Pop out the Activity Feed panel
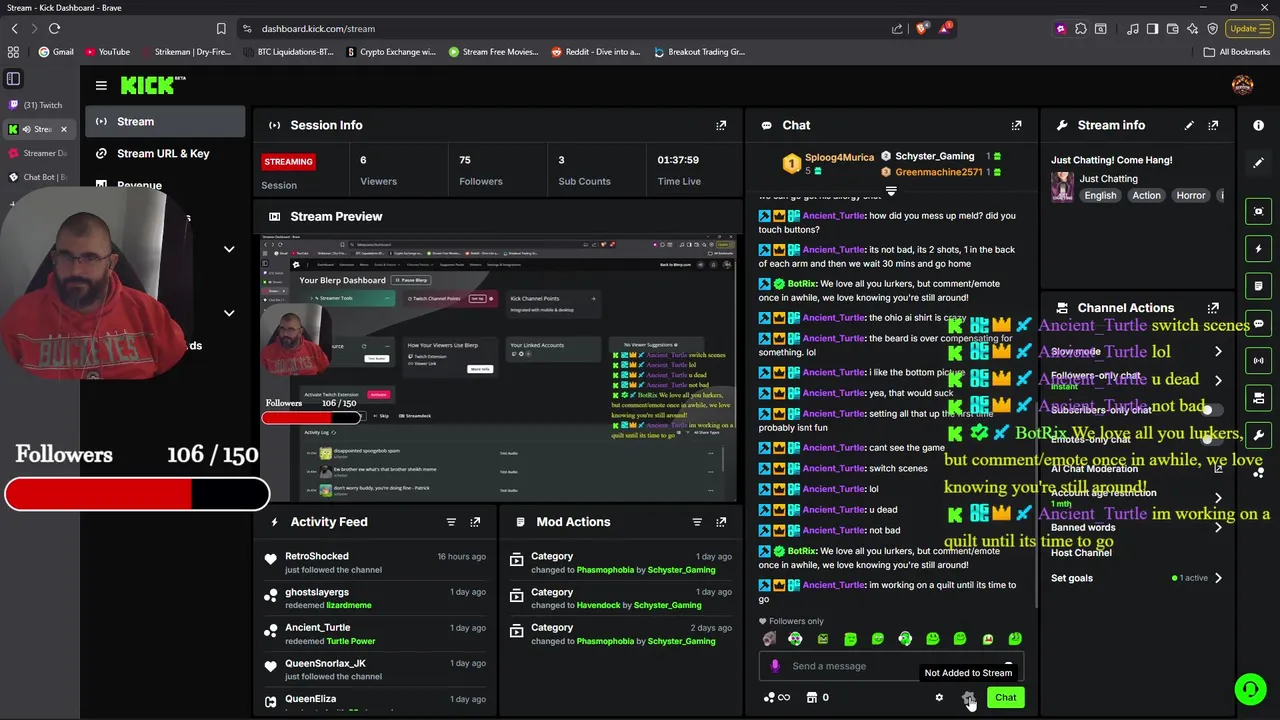Image resolution: width=1280 pixels, height=720 pixels. click(475, 522)
